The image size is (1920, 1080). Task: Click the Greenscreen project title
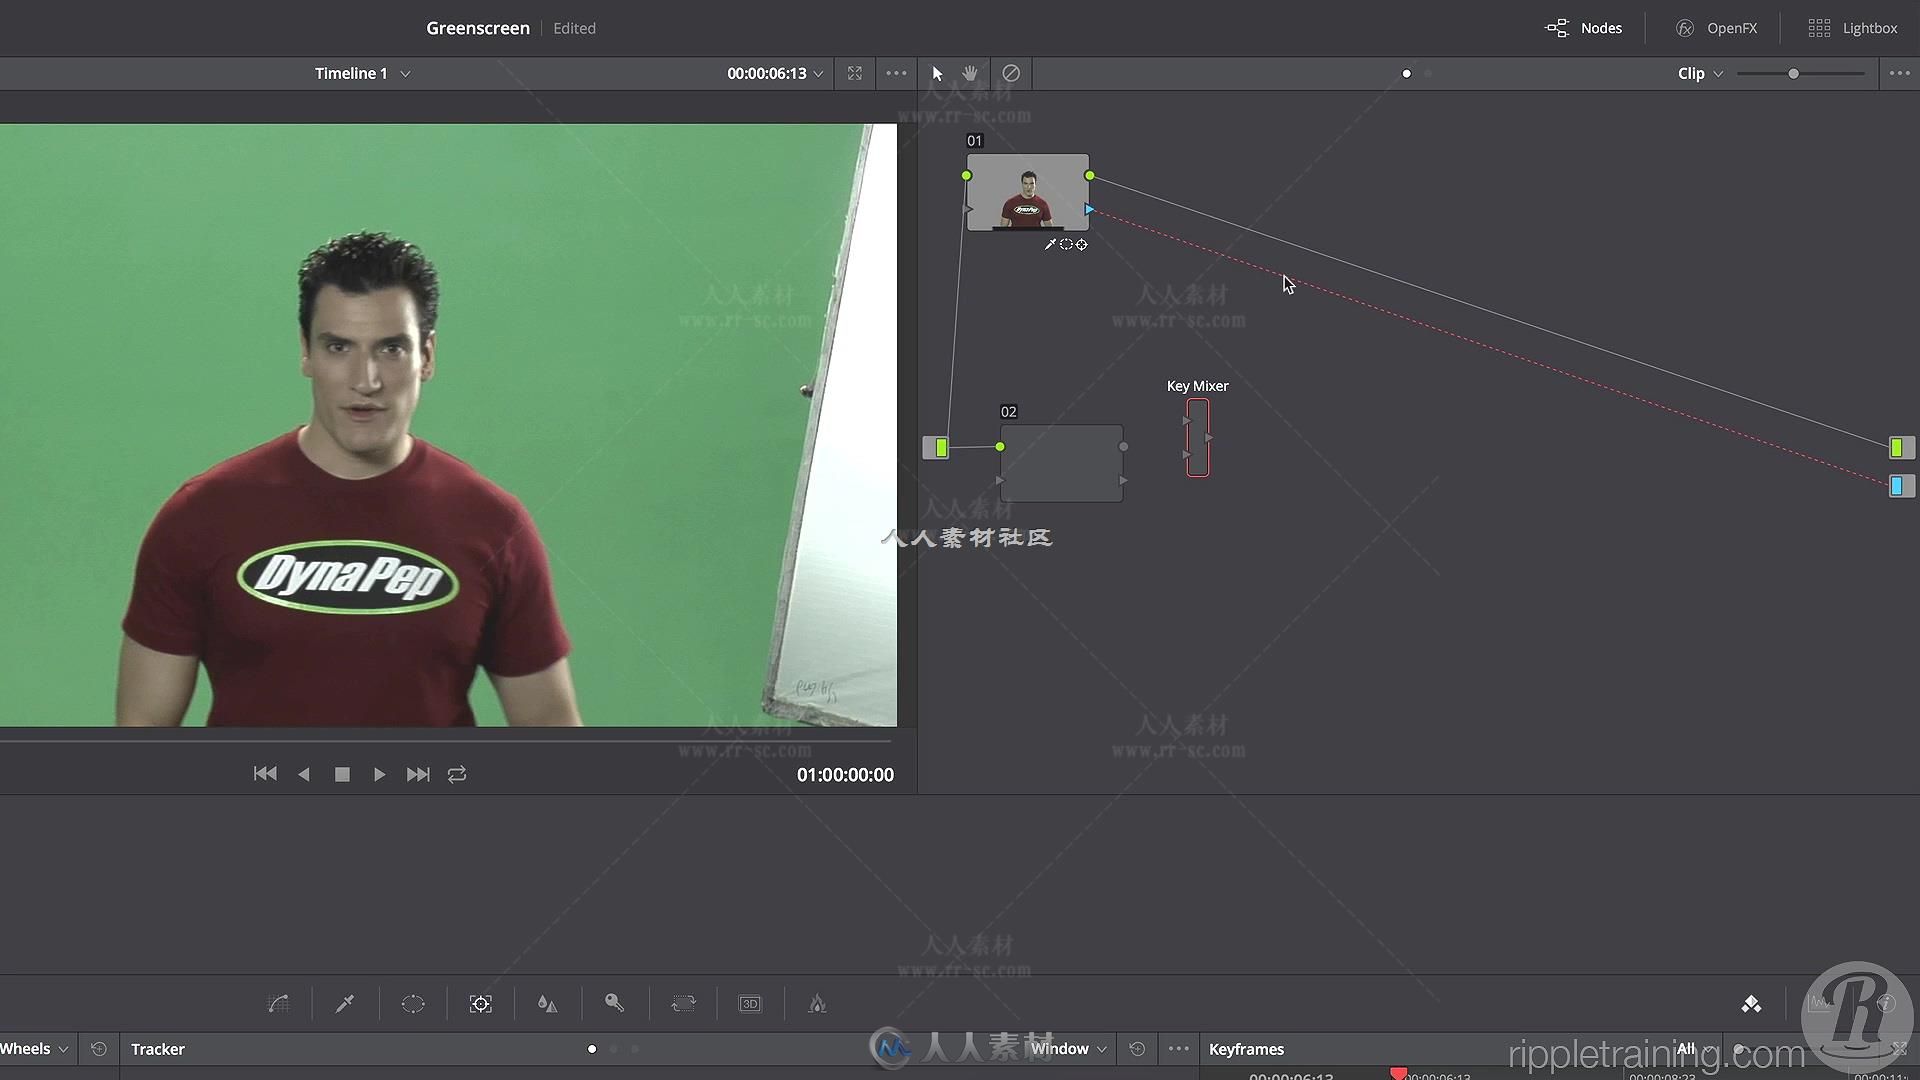tap(478, 28)
